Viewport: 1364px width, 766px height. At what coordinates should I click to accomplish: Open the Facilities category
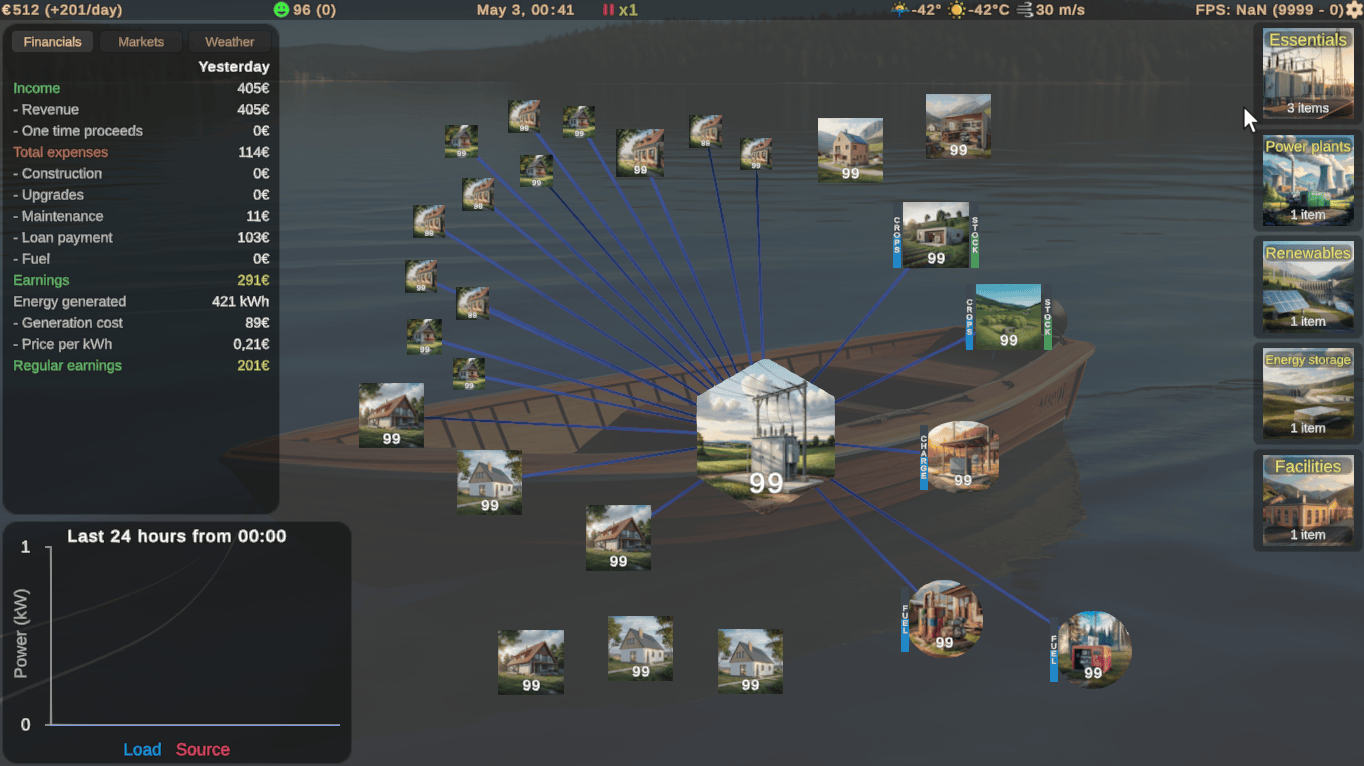(x=1307, y=502)
